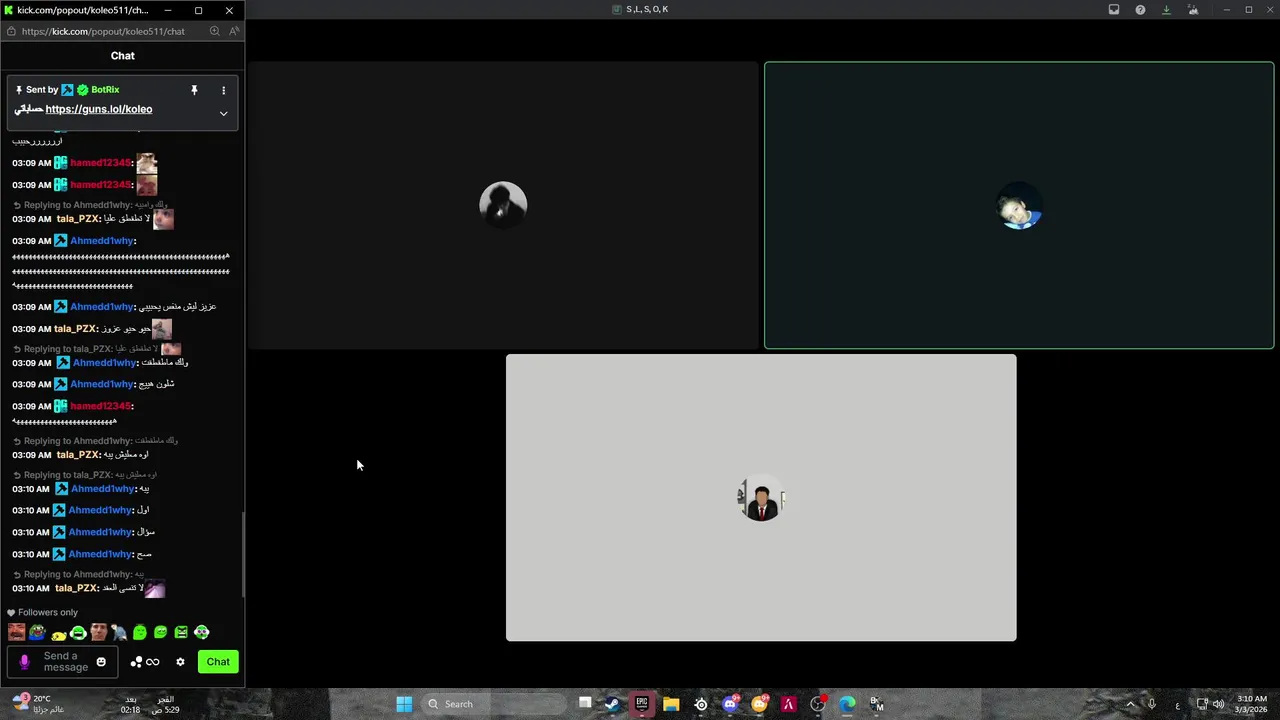1280x720 pixels.
Task: Click the taskbar Search box
Action: (496, 704)
